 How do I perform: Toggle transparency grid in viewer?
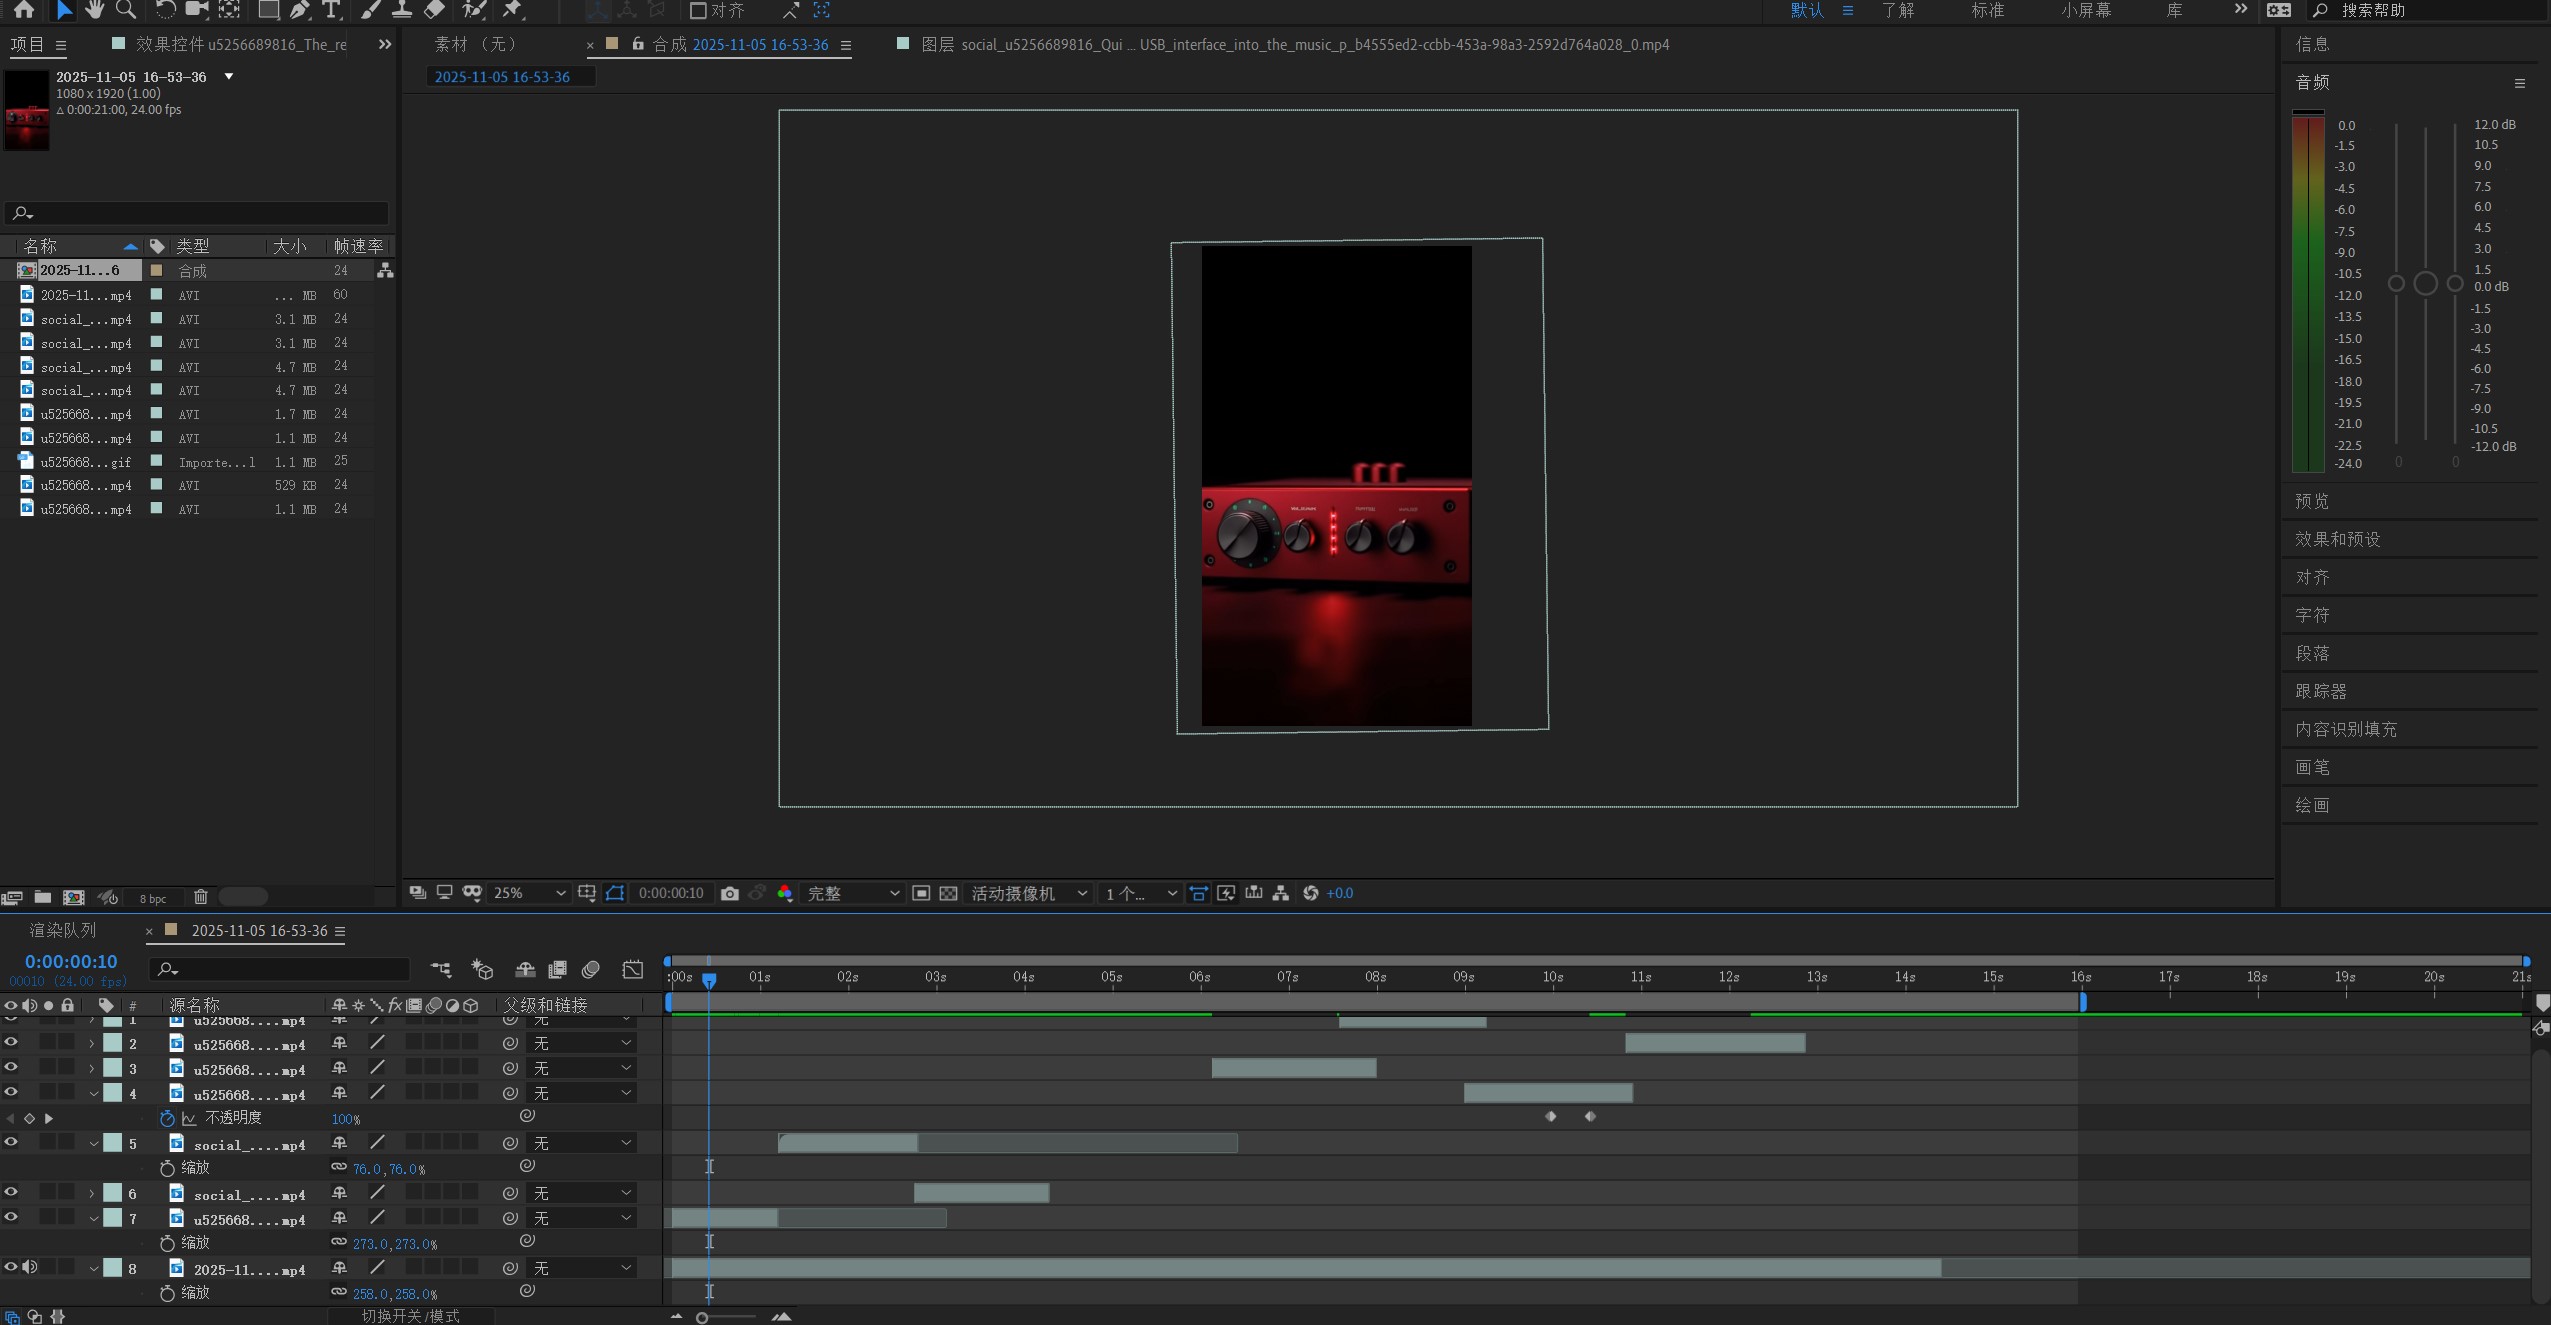pos(948,893)
